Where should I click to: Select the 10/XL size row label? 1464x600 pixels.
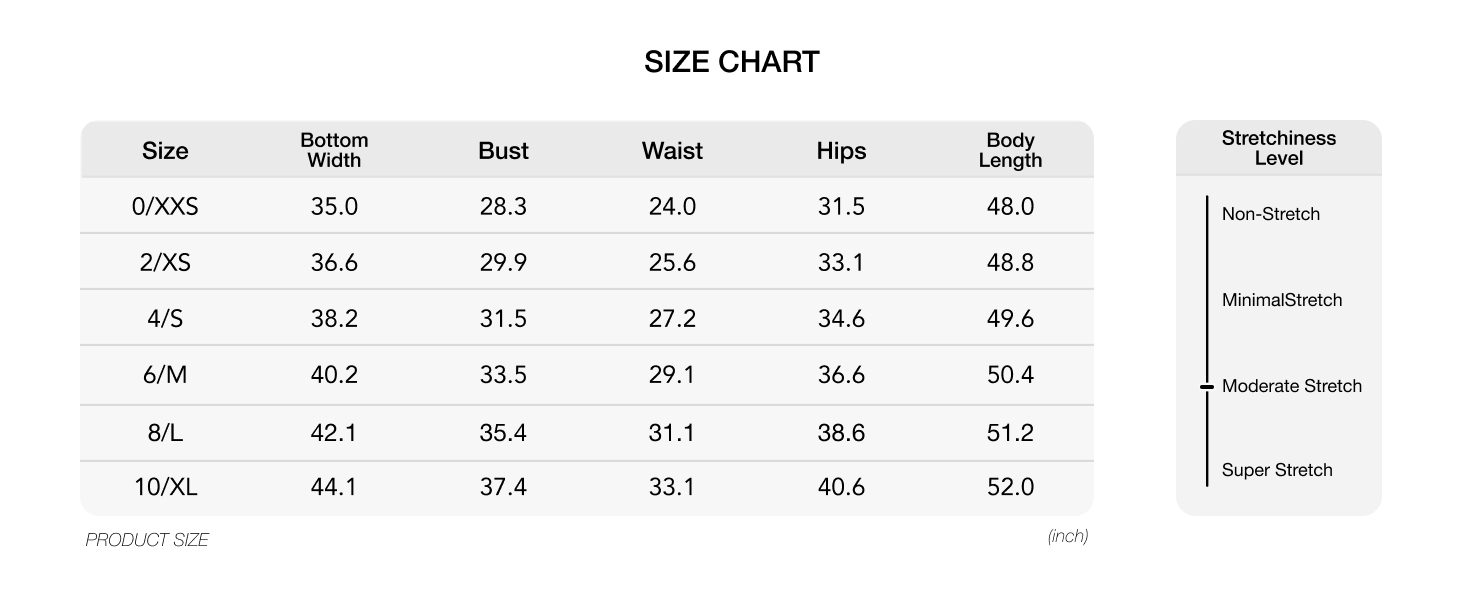click(x=165, y=487)
